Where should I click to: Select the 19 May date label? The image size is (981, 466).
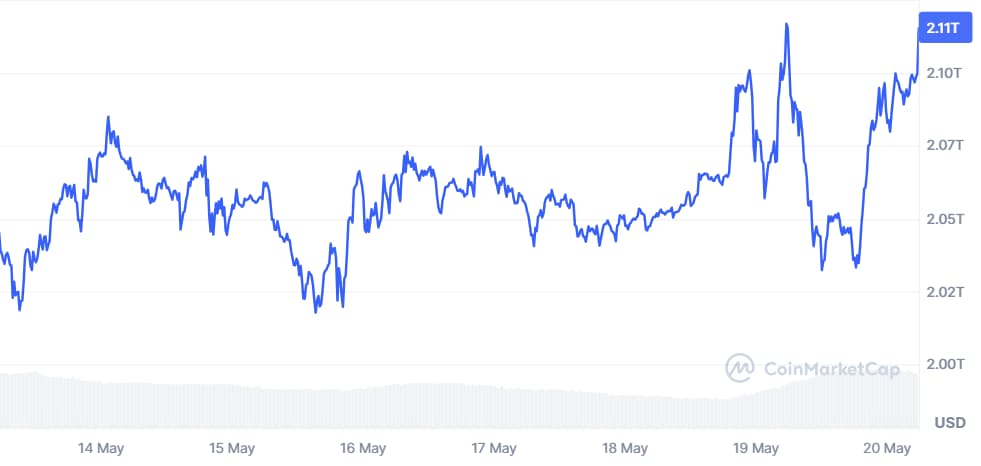(755, 448)
